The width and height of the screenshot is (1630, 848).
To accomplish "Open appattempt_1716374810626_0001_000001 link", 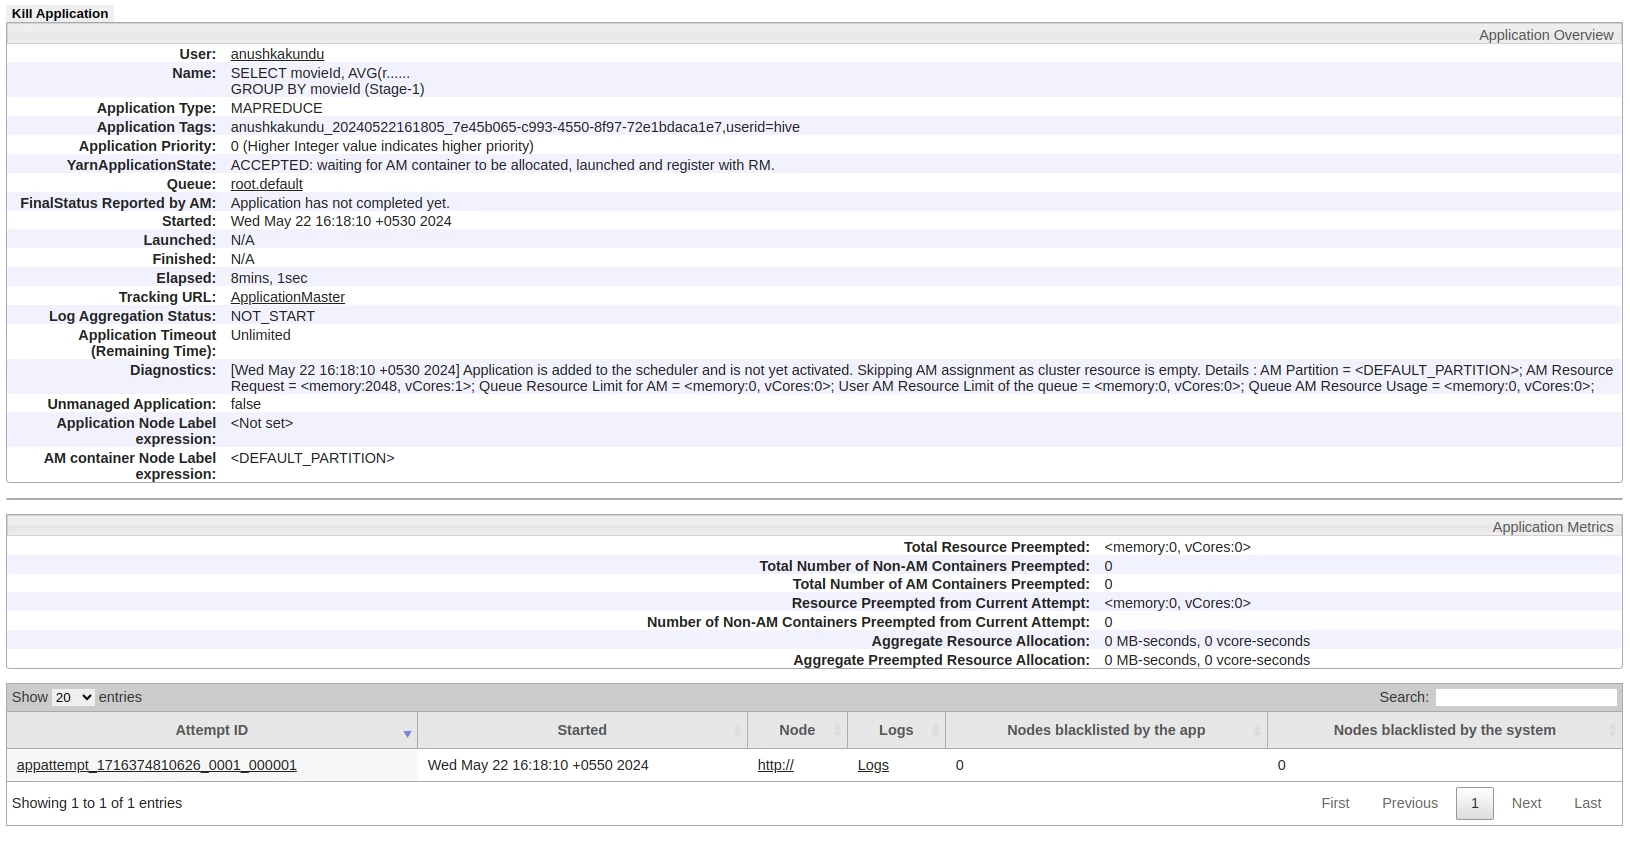I will click(x=156, y=765).
